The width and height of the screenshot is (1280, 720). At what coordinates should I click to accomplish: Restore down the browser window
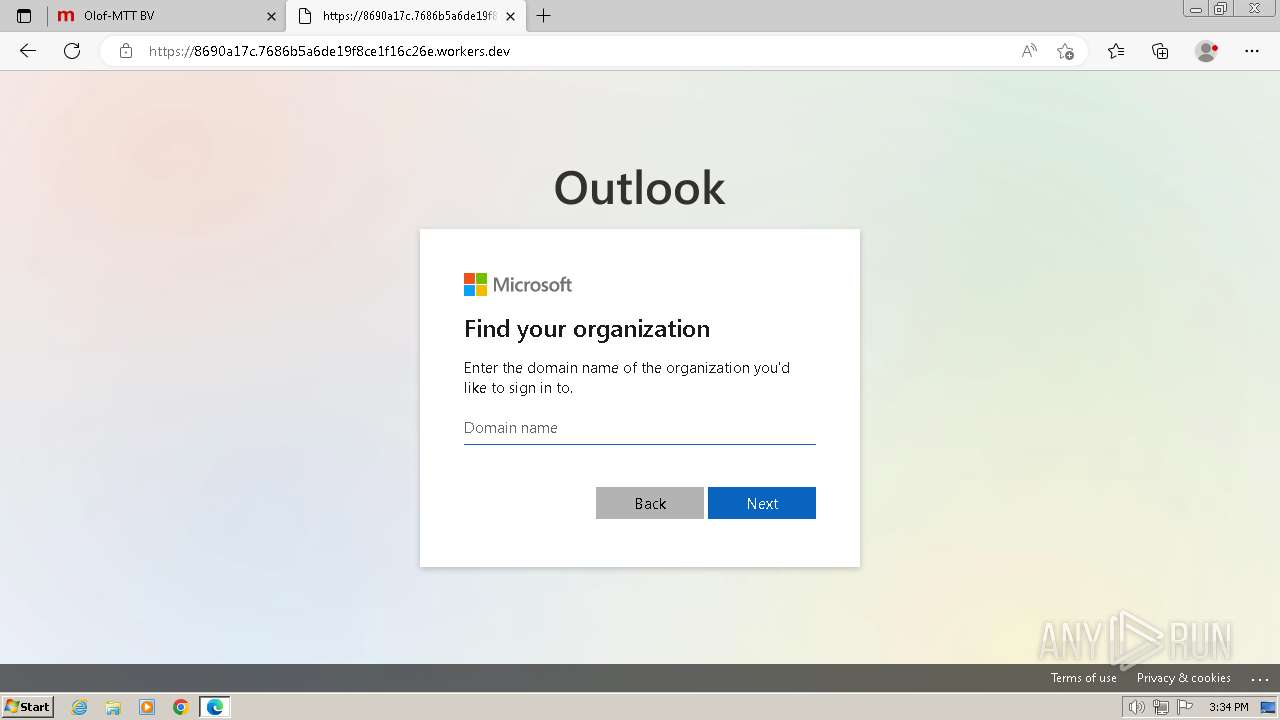click(1220, 9)
